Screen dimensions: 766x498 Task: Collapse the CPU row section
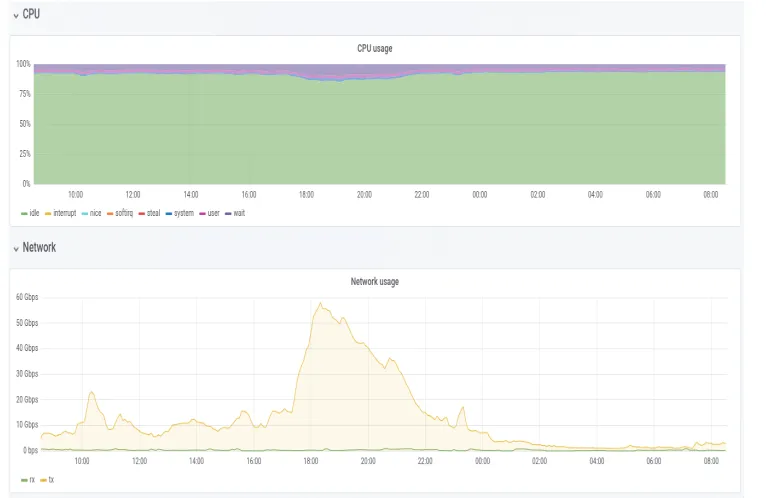point(16,16)
